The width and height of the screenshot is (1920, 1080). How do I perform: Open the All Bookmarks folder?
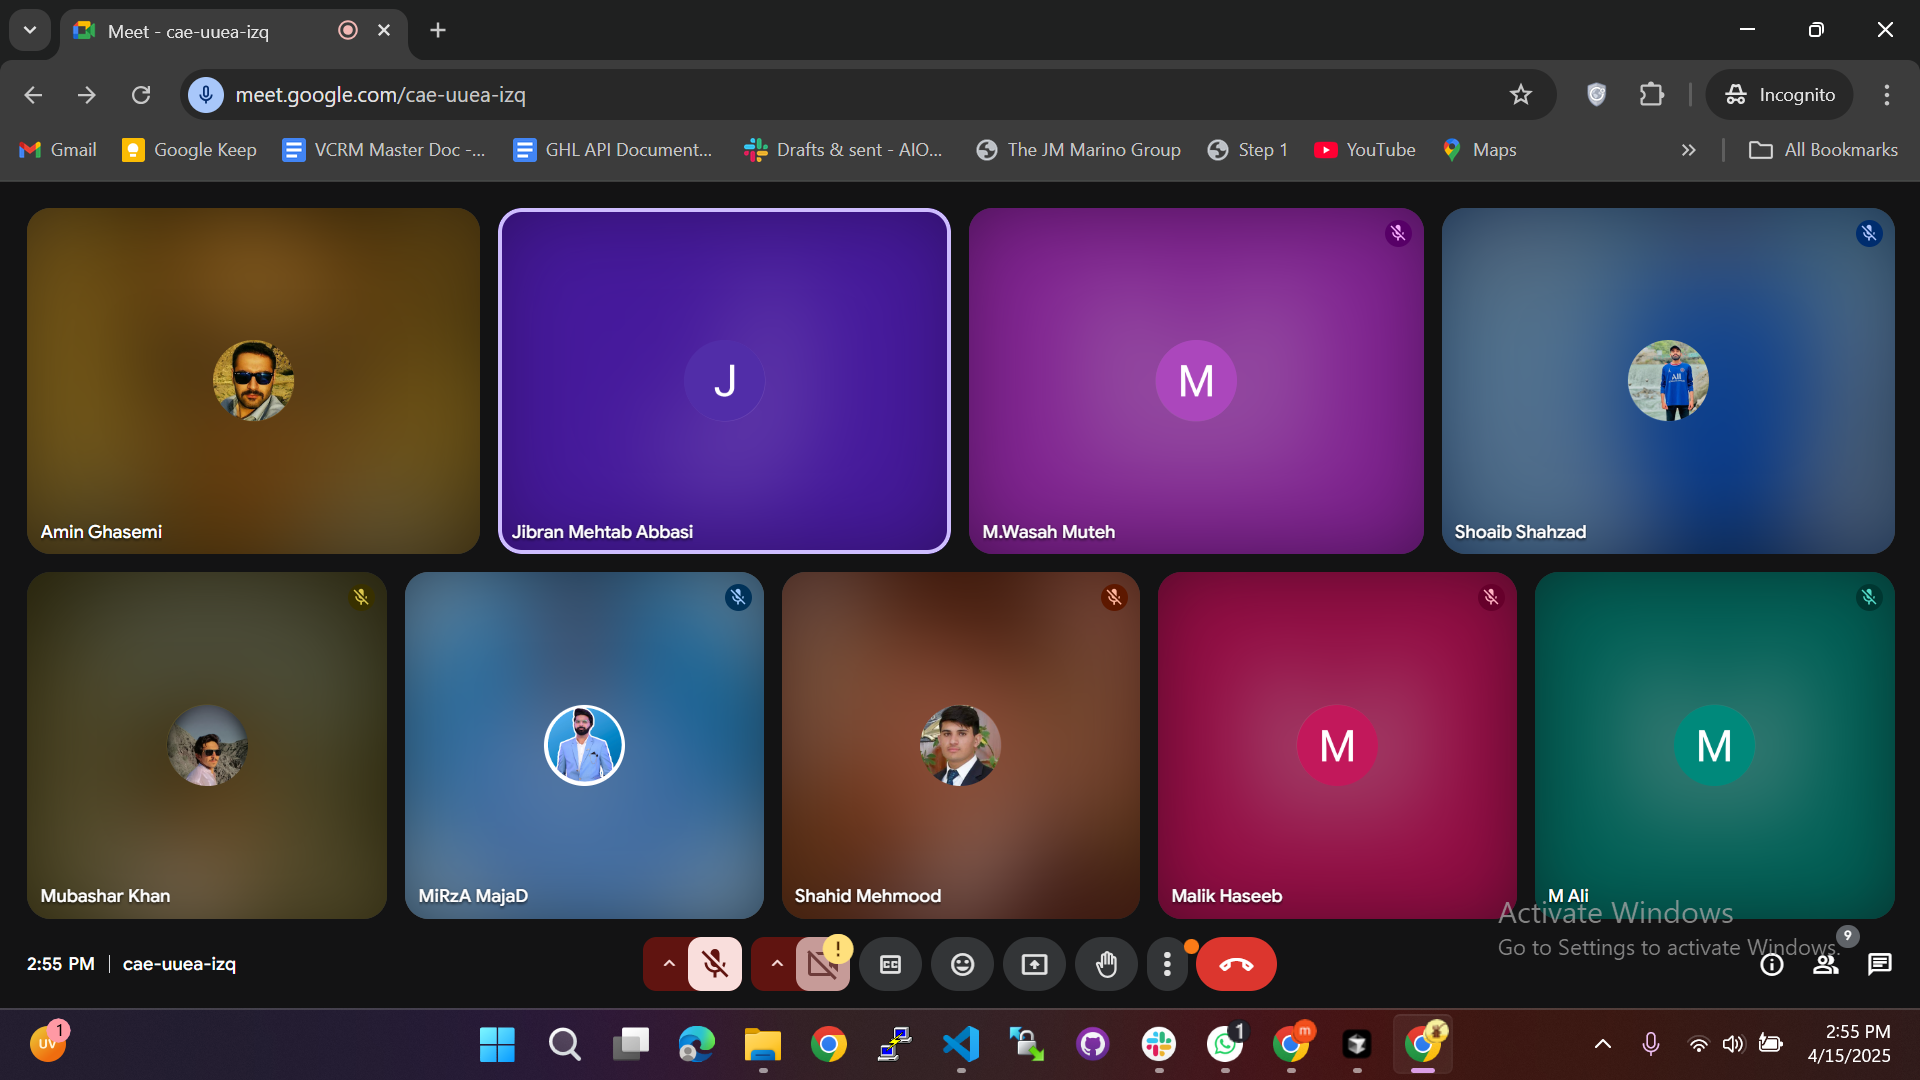[1822, 150]
